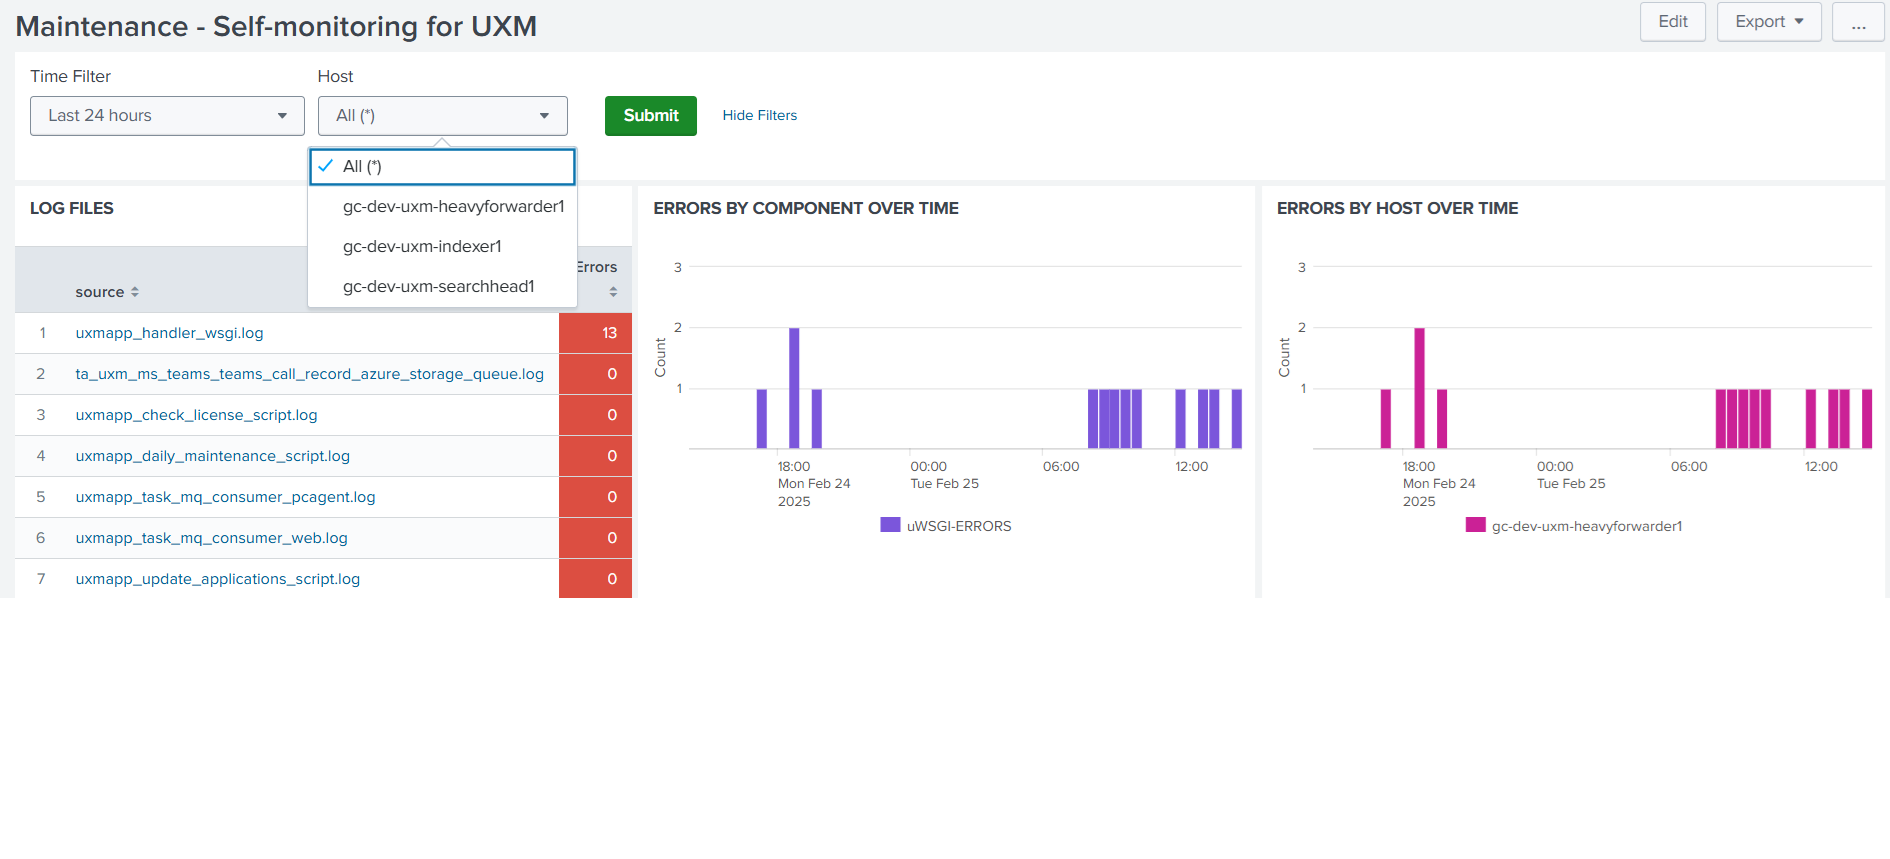Expand the Export dropdown menu

tap(1768, 22)
